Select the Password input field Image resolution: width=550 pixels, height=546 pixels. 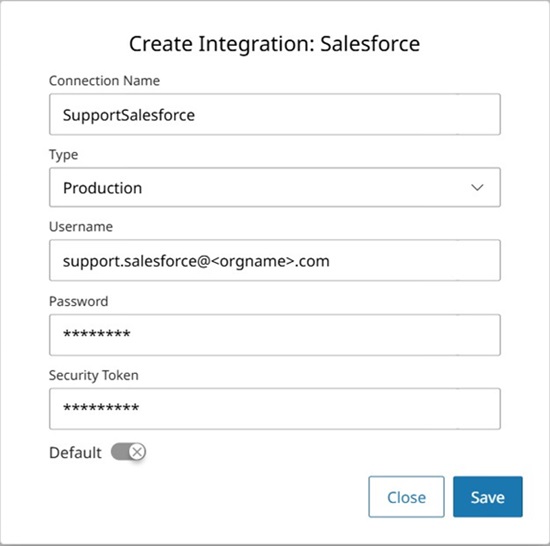pos(275,335)
